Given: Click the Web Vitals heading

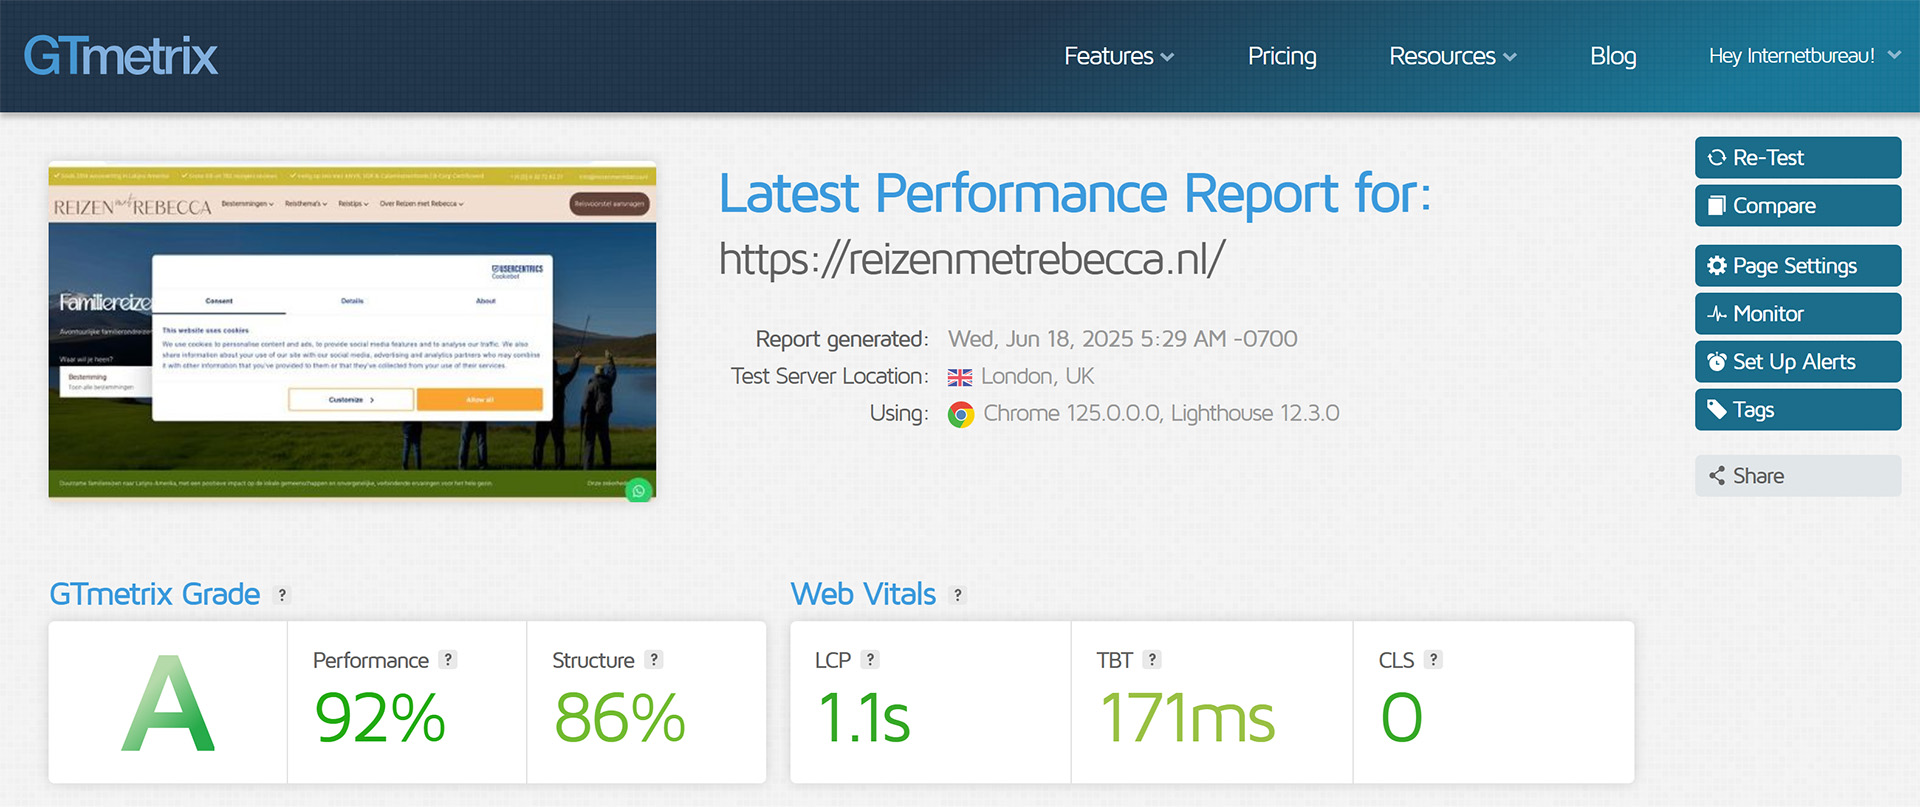Looking at the screenshot, I should point(864,595).
